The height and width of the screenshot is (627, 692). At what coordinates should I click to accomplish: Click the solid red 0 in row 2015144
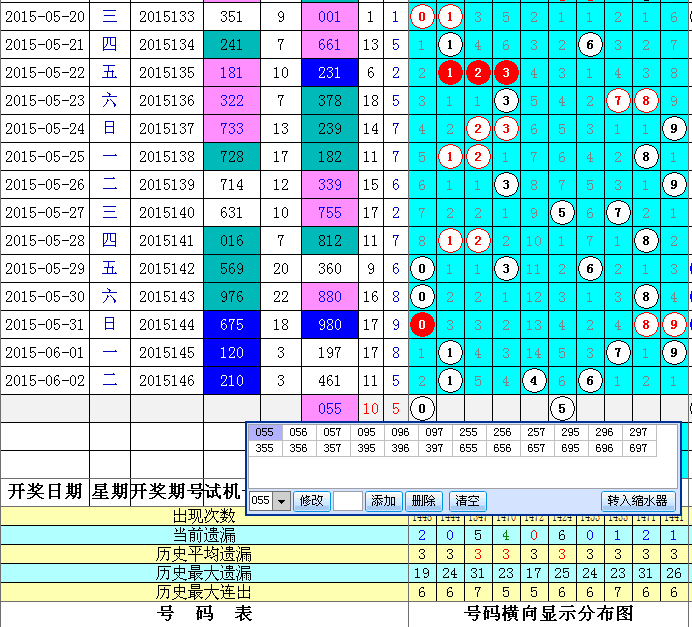423,324
